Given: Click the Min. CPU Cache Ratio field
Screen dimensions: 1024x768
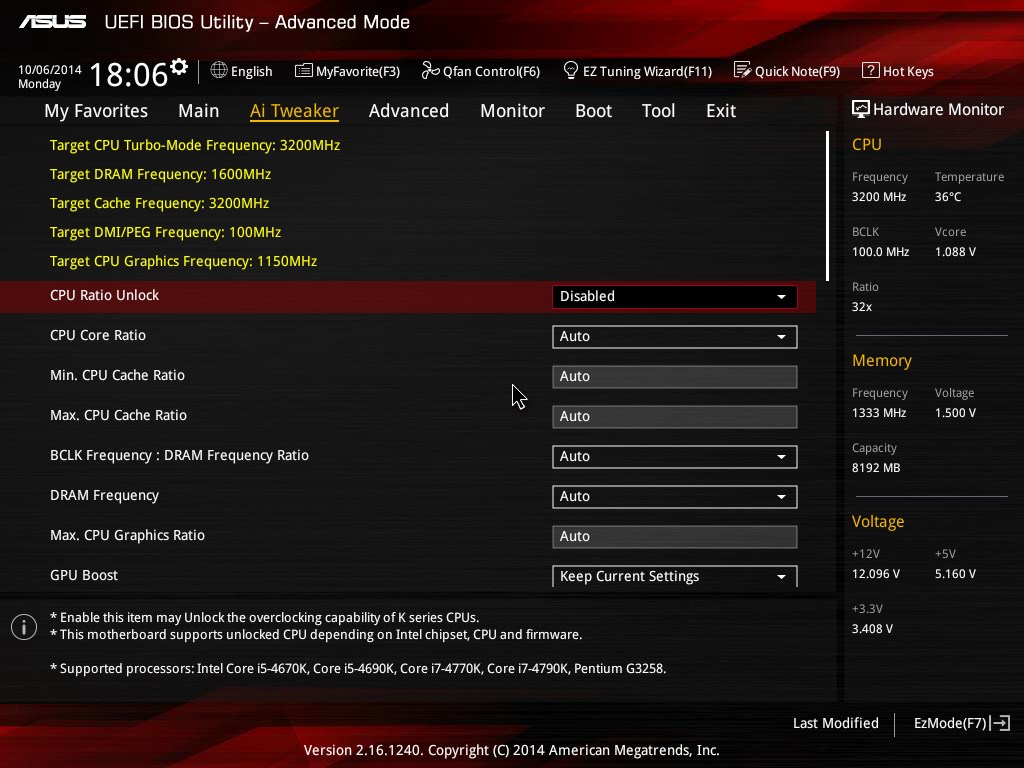Looking at the screenshot, I should [675, 377].
